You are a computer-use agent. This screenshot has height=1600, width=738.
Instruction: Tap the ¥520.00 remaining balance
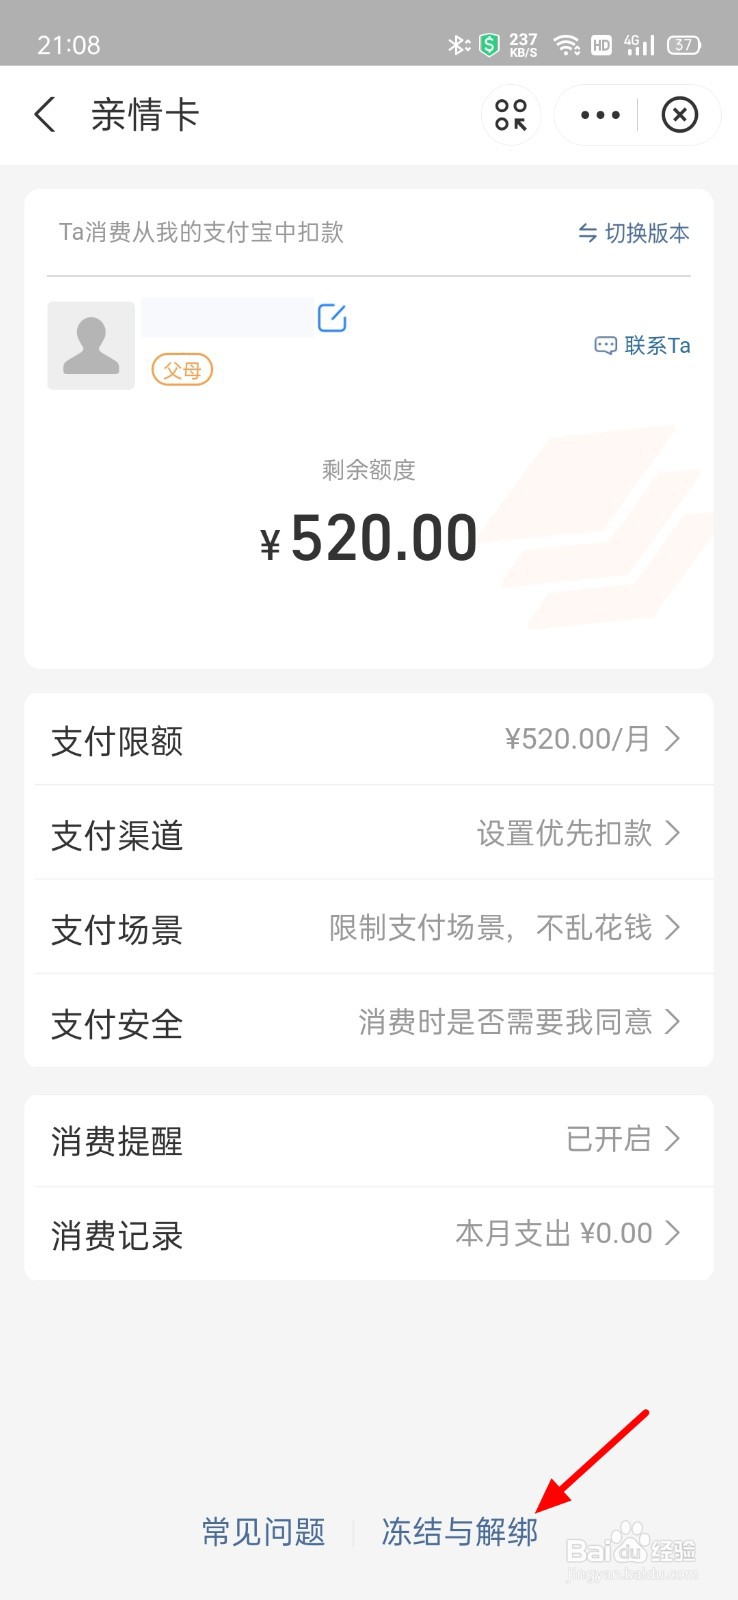pyautogui.click(x=369, y=539)
